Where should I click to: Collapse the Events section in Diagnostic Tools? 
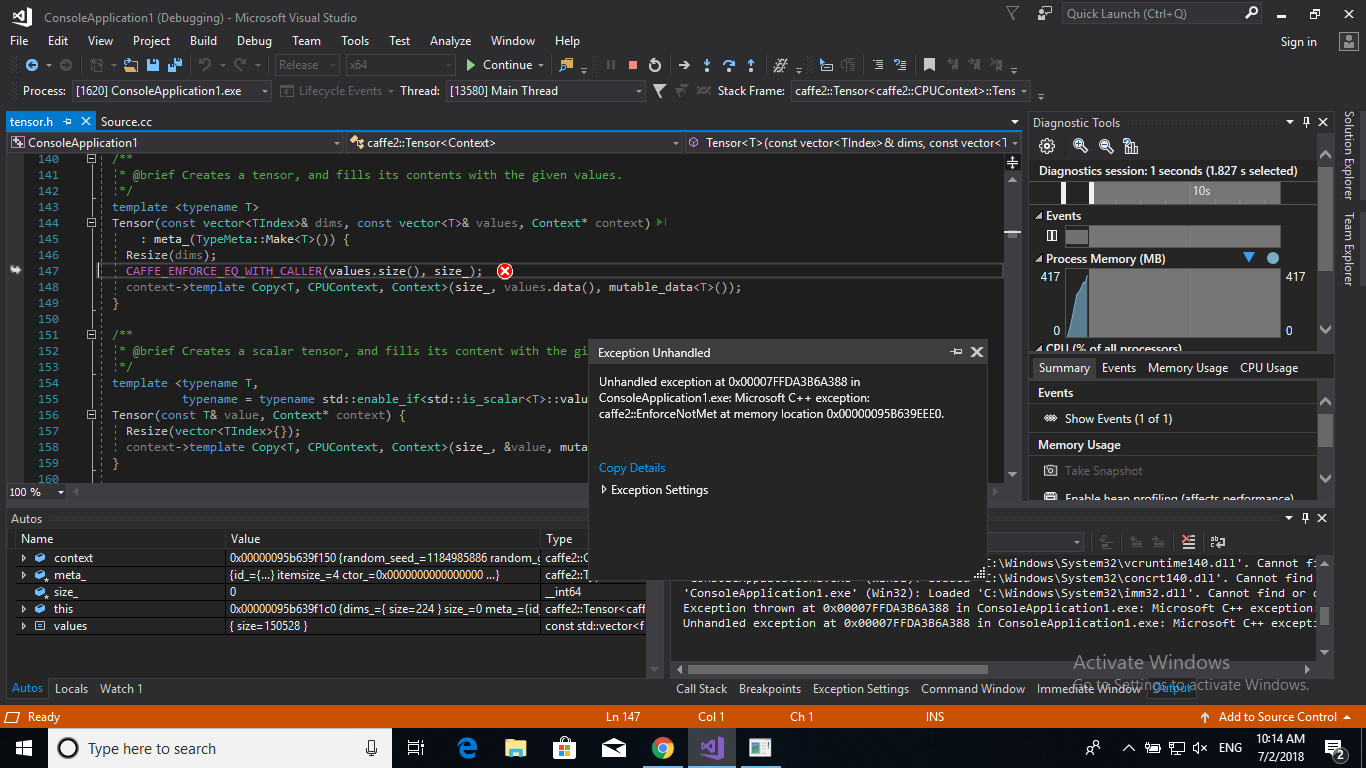pos(1040,215)
